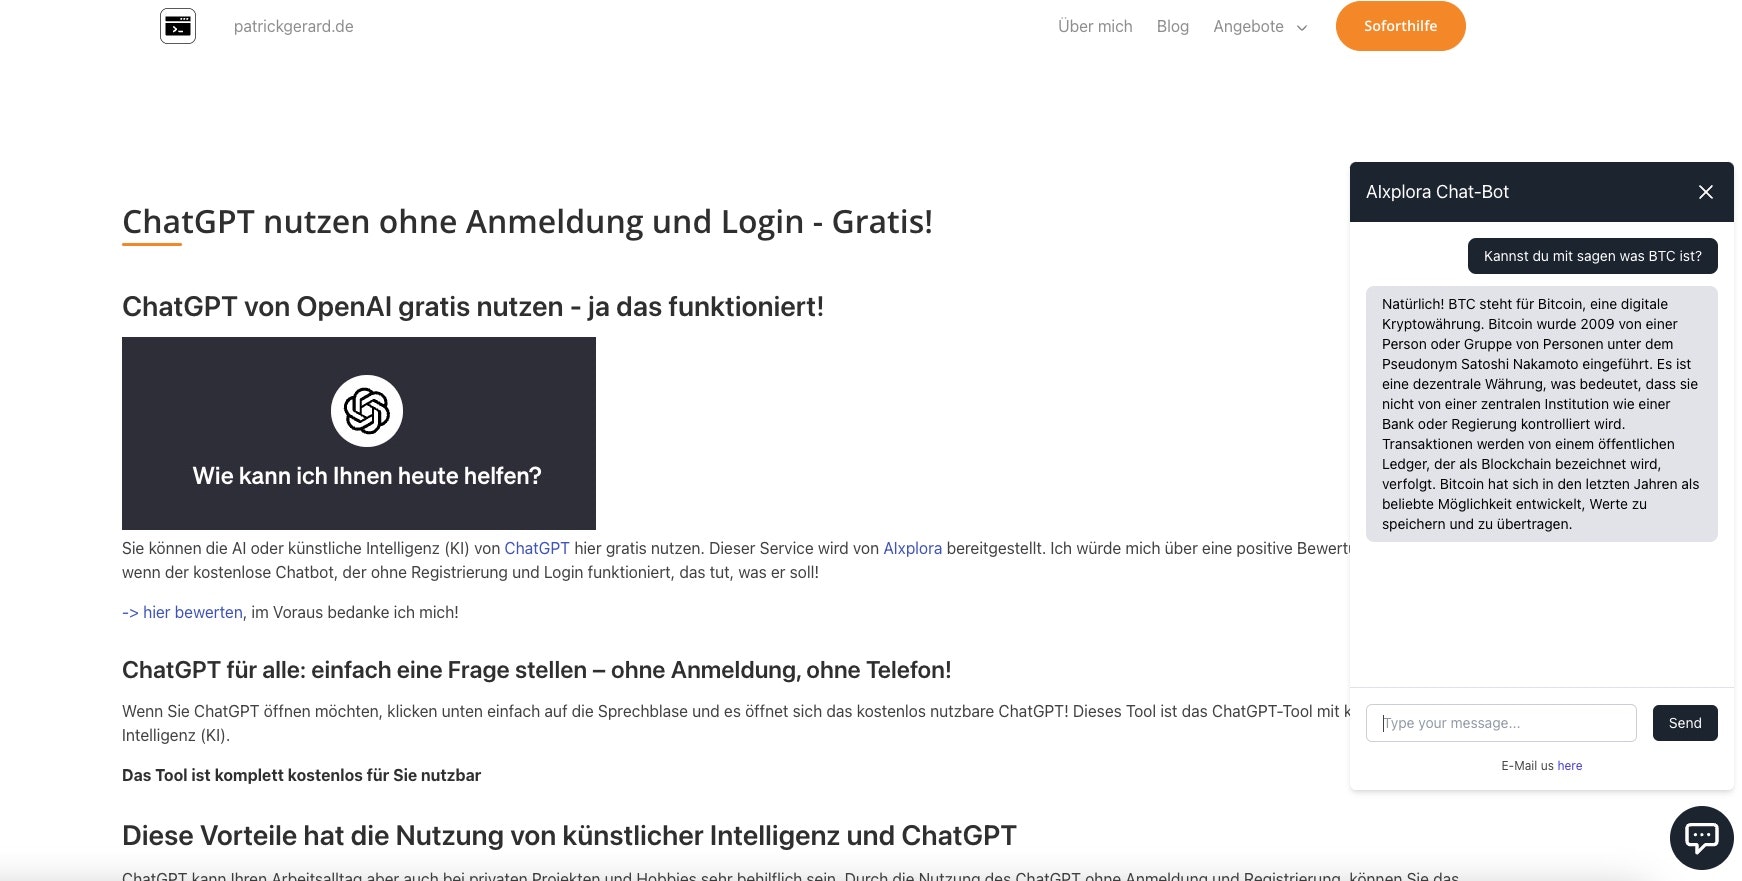Image resolution: width=1742 pixels, height=881 pixels.
Task: Follow the AIxplora link in the paragraph
Action: click(x=912, y=548)
